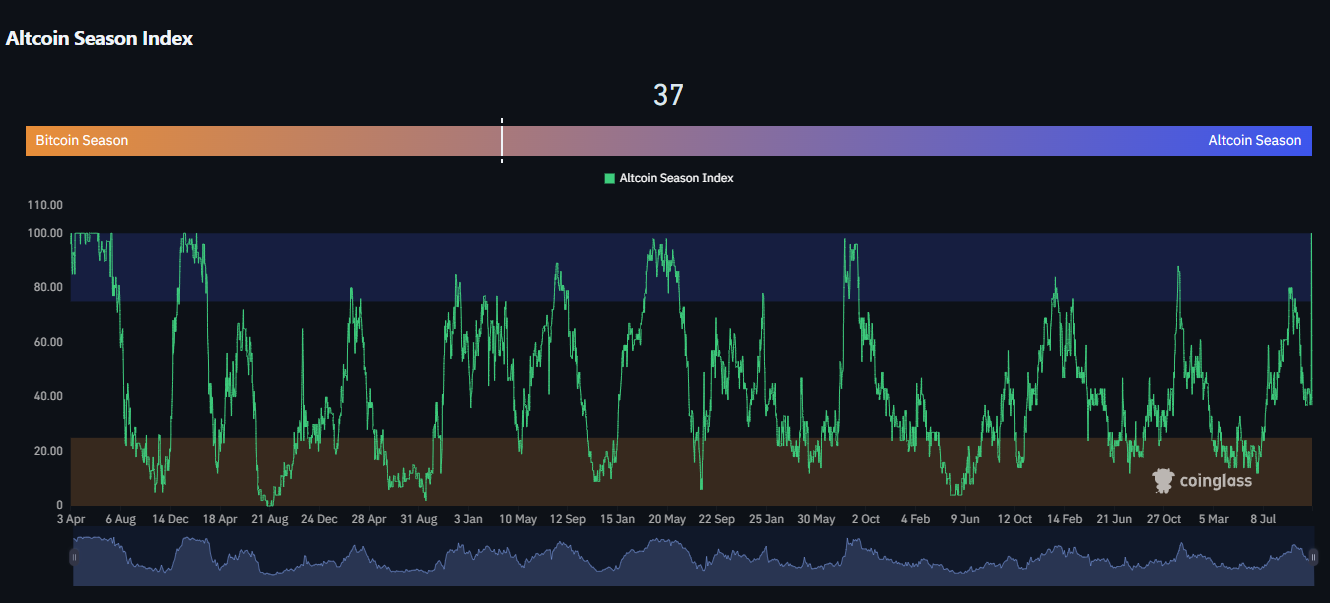Viewport: 1330px width, 603px height.
Task: Select the 20 May date on x-axis
Action: click(667, 519)
